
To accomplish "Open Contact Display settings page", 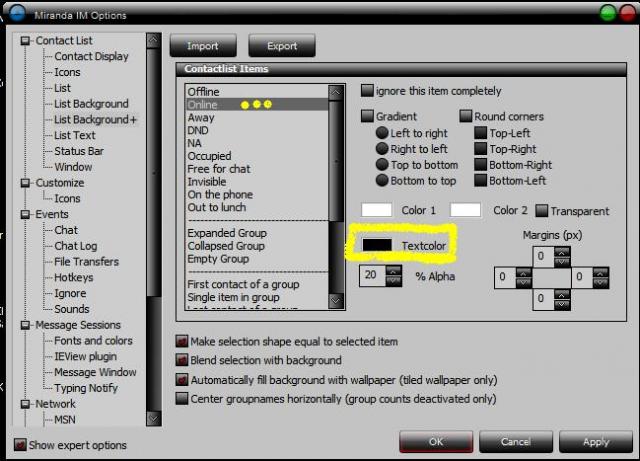I will (x=91, y=56).
